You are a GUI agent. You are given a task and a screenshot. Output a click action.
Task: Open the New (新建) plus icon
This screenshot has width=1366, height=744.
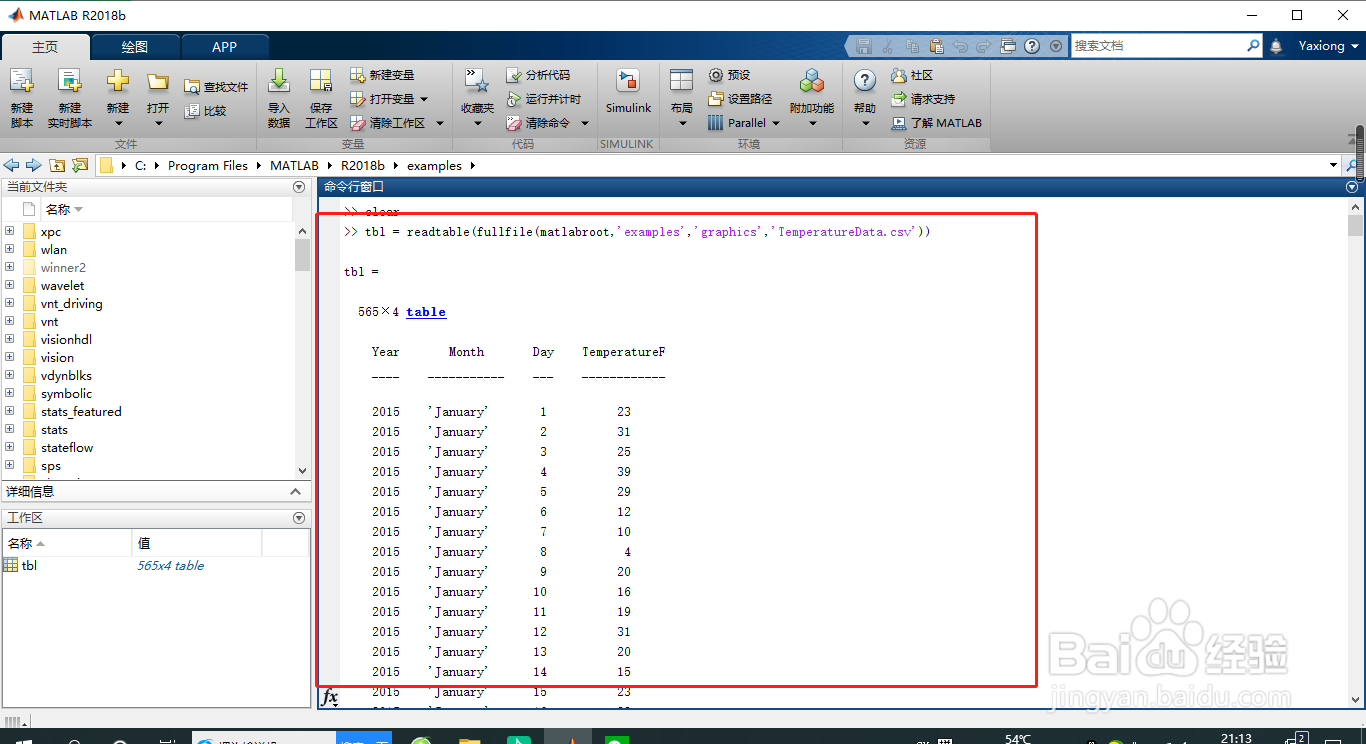point(118,82)
